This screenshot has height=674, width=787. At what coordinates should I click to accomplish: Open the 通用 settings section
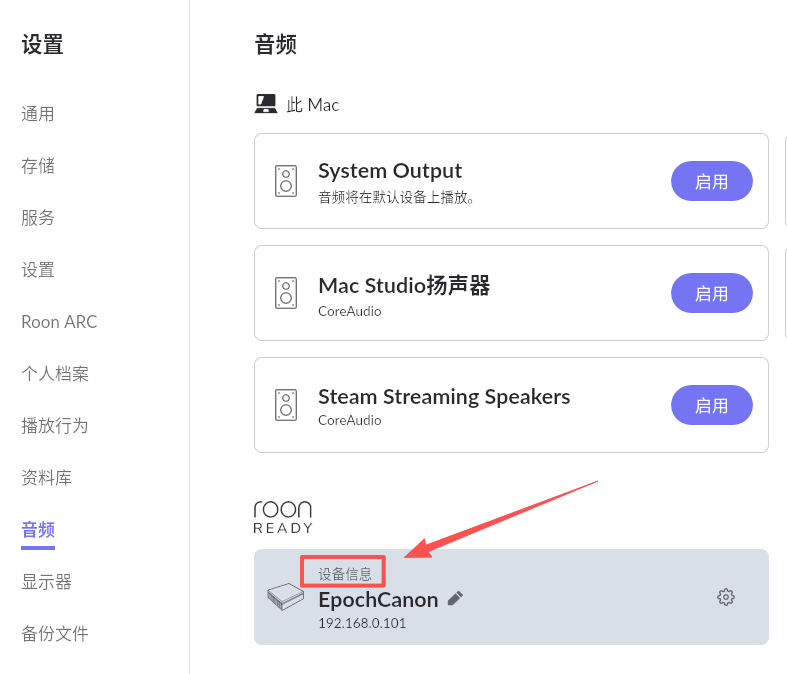click(38, 114)
